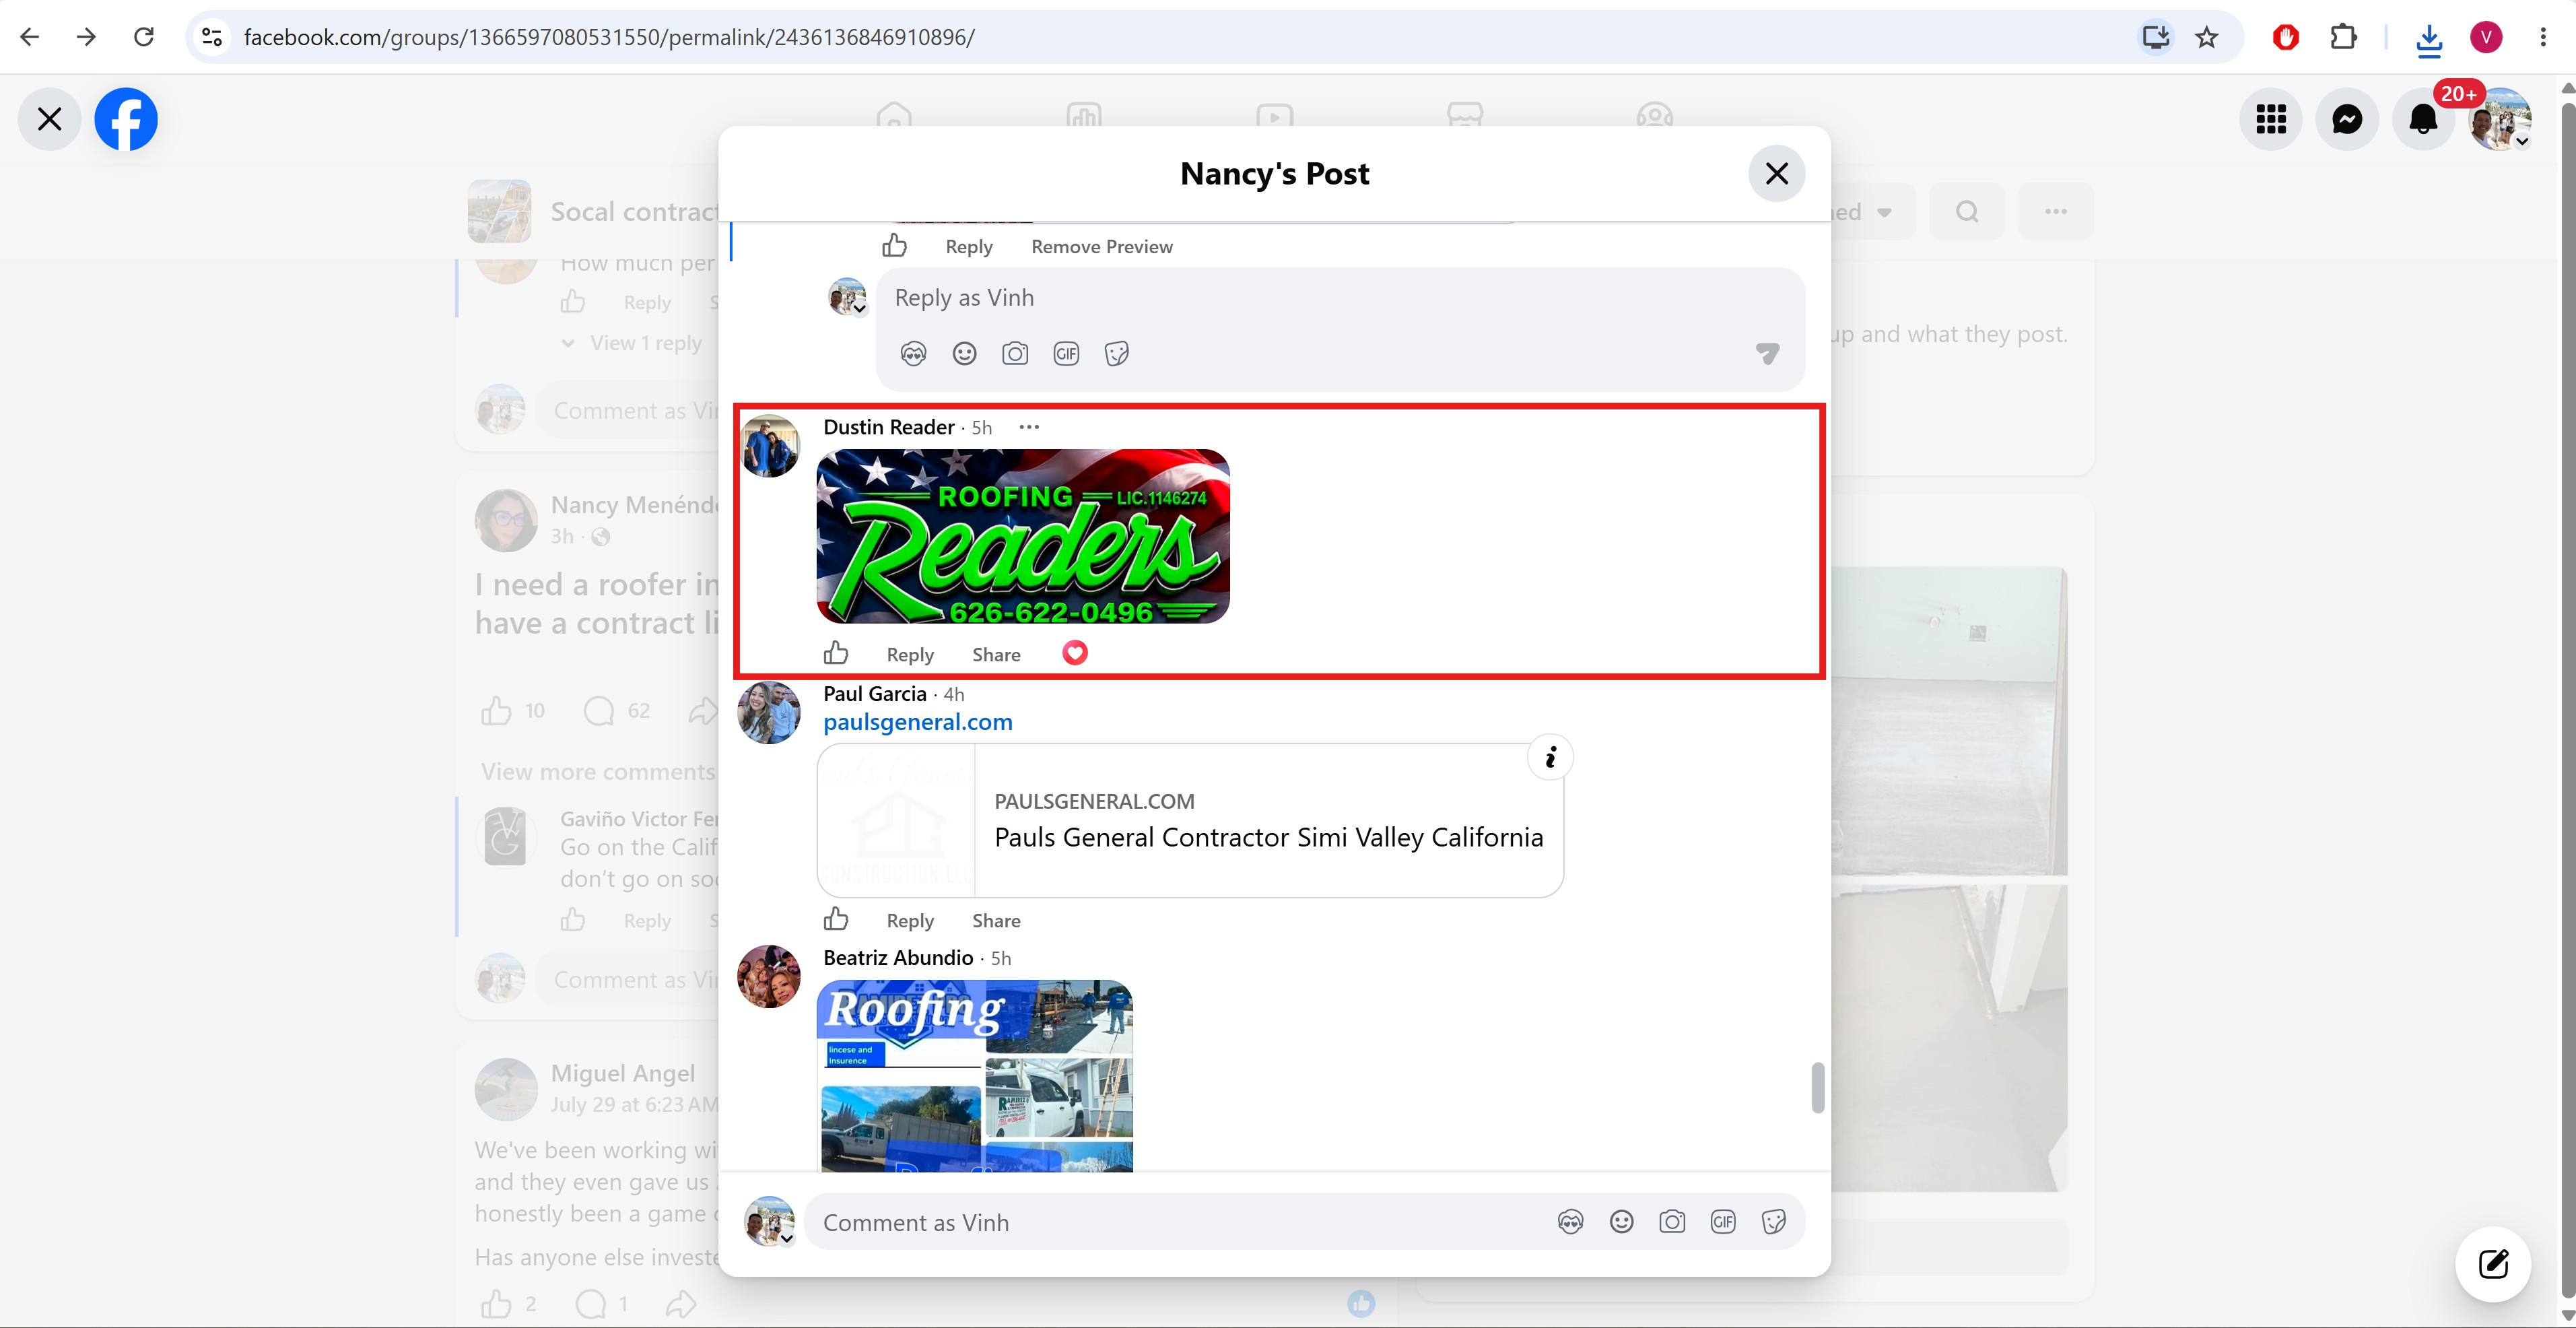Click the red ad blocker extension icon
This screenshot has height=1328, width=2576.
pyautogui.click(x=2286, y=37)
